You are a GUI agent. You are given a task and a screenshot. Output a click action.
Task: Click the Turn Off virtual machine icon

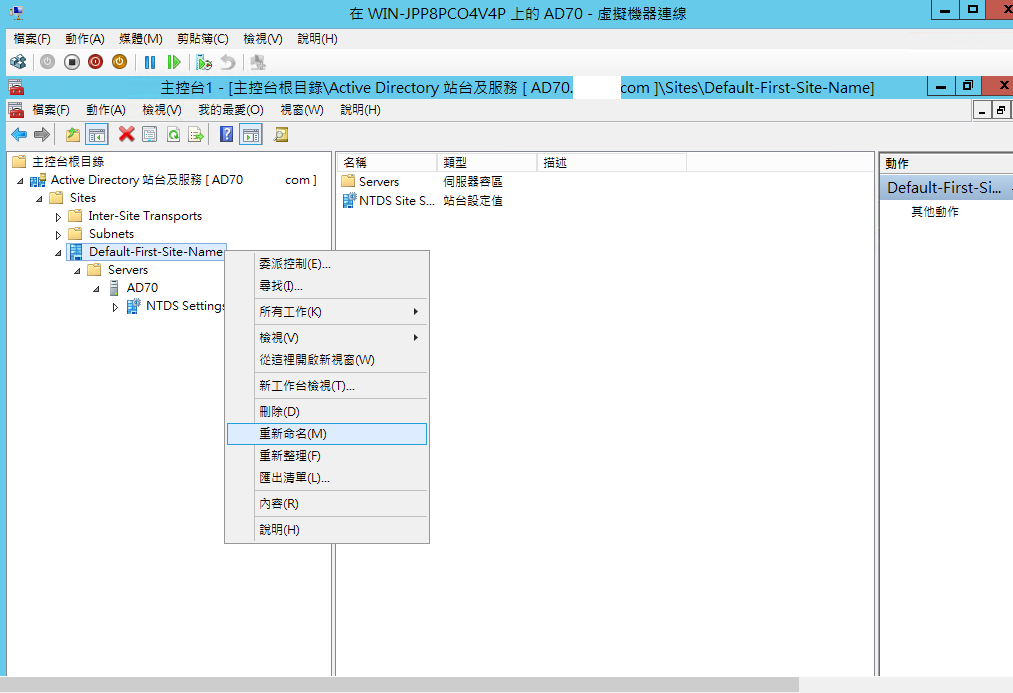pos(72,62)
